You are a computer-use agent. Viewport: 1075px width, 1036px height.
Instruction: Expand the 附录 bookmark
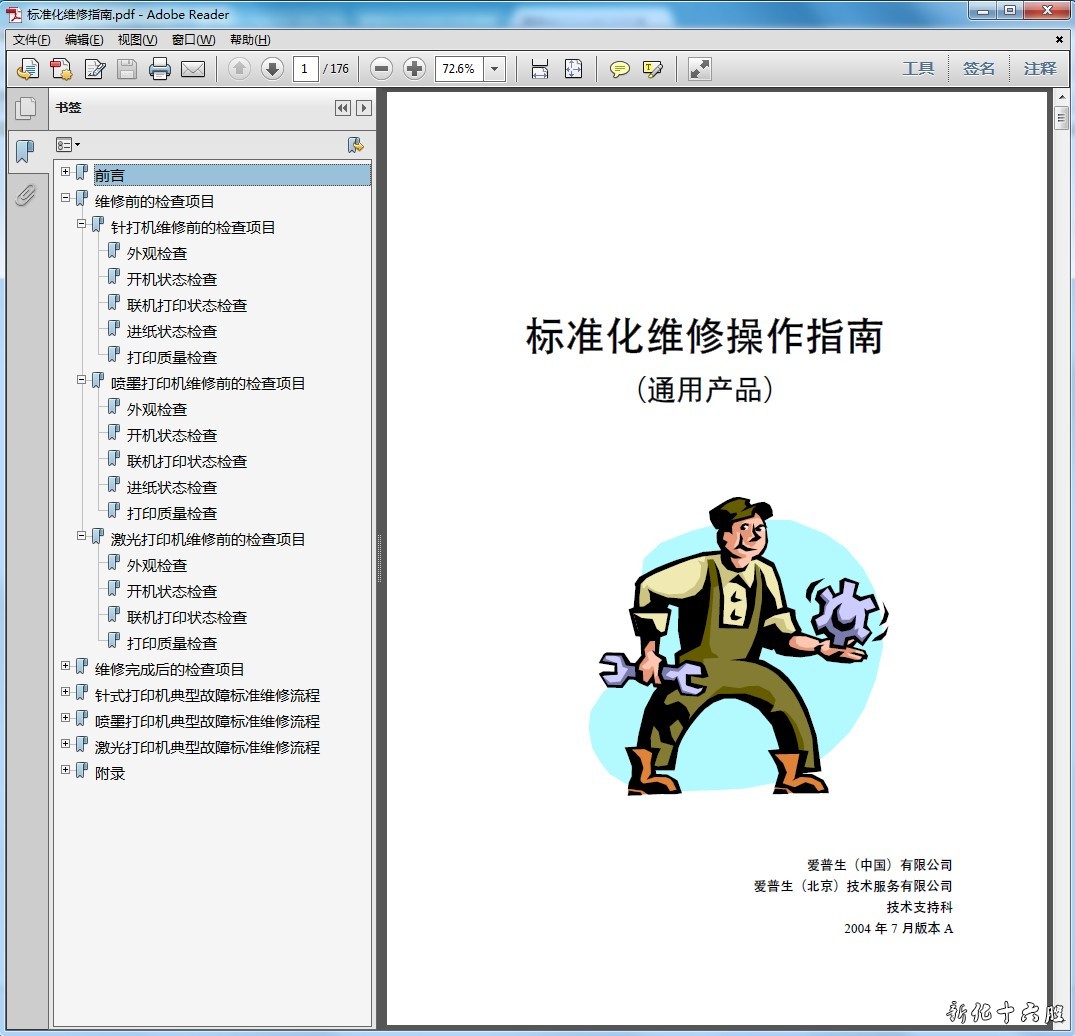point(66,770)
